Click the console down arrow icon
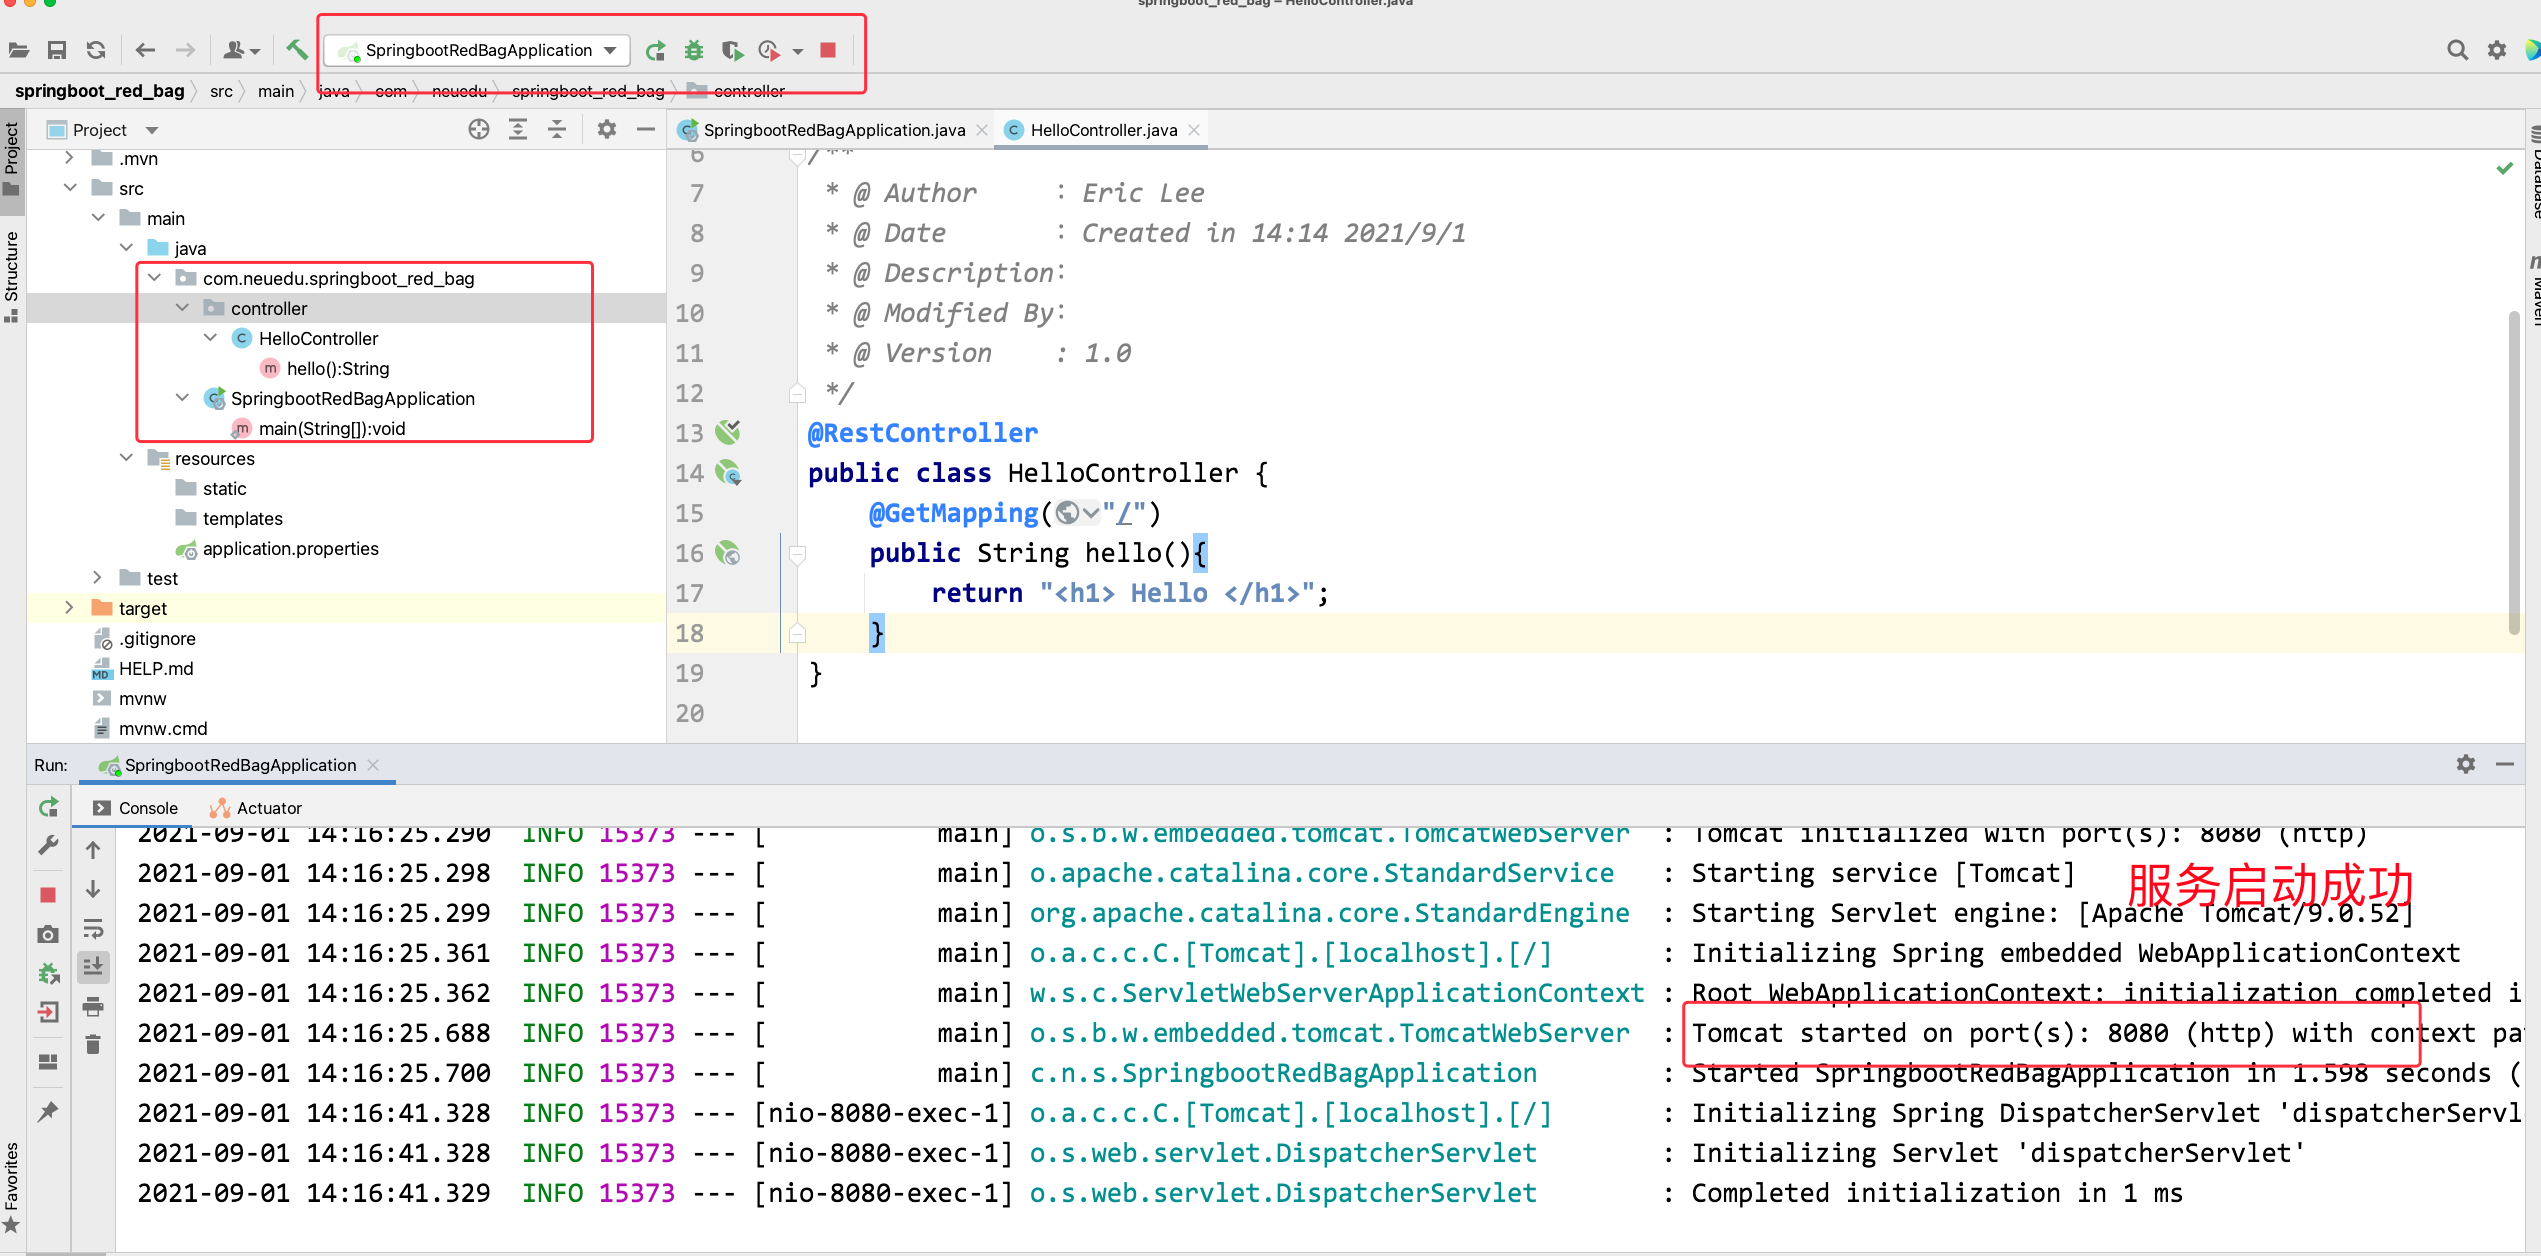This screenshot has height=1256, width=2541. click(x=93, y=889)
